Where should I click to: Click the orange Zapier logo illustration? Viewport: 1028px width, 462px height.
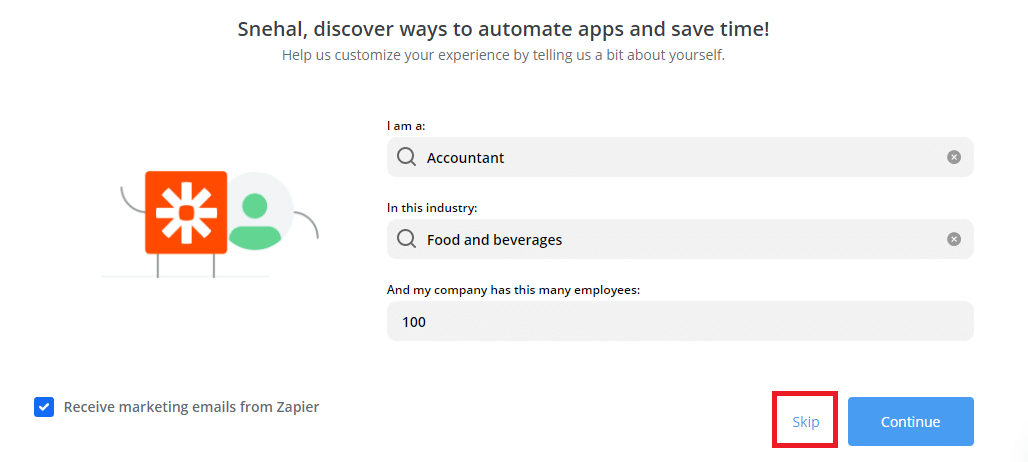click(x=186, y=212)
